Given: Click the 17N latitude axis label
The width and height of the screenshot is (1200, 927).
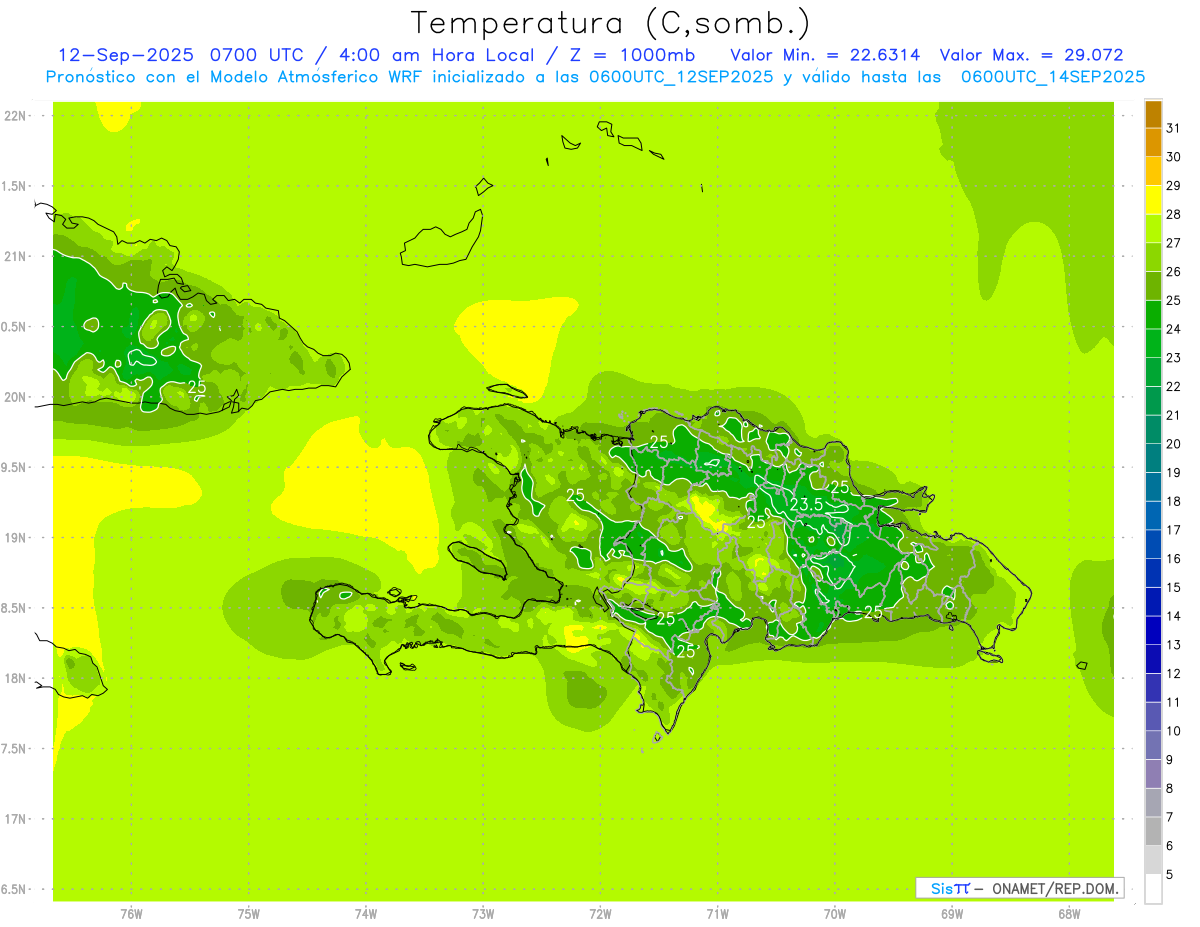Looking at the screenshot, I should [16, 819].
